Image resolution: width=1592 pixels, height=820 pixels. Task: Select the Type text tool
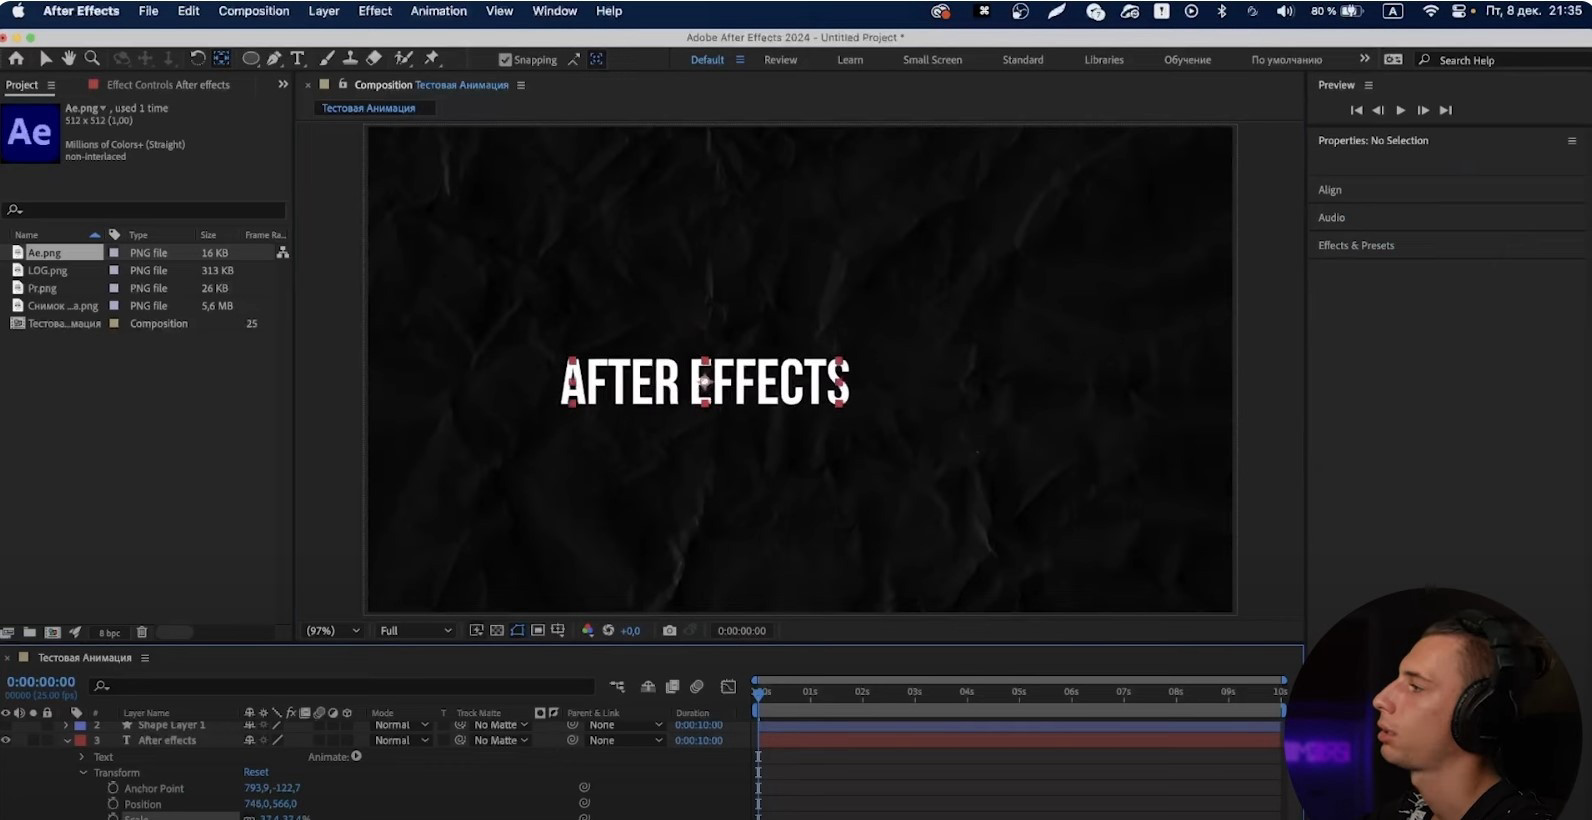point(297,59)
